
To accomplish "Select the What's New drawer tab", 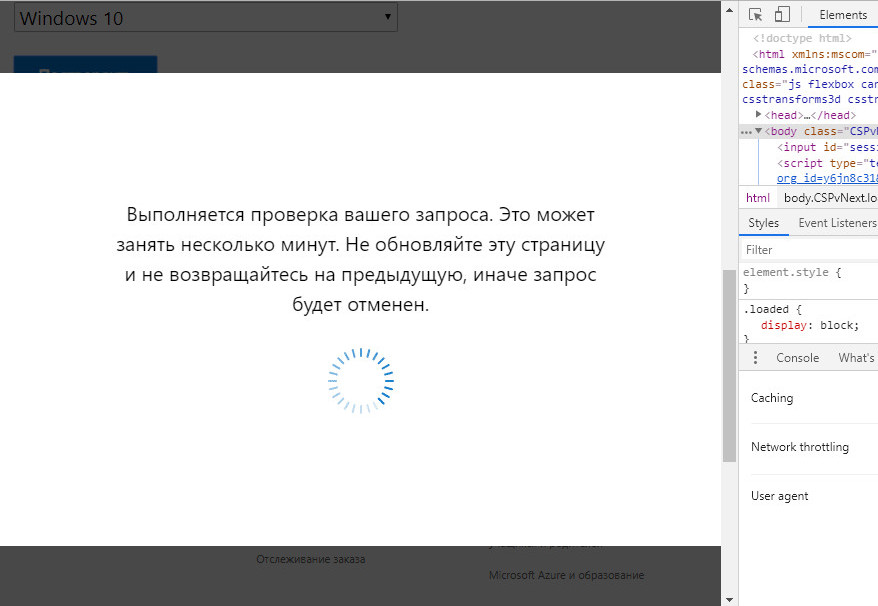I will (x=857, y=358).
